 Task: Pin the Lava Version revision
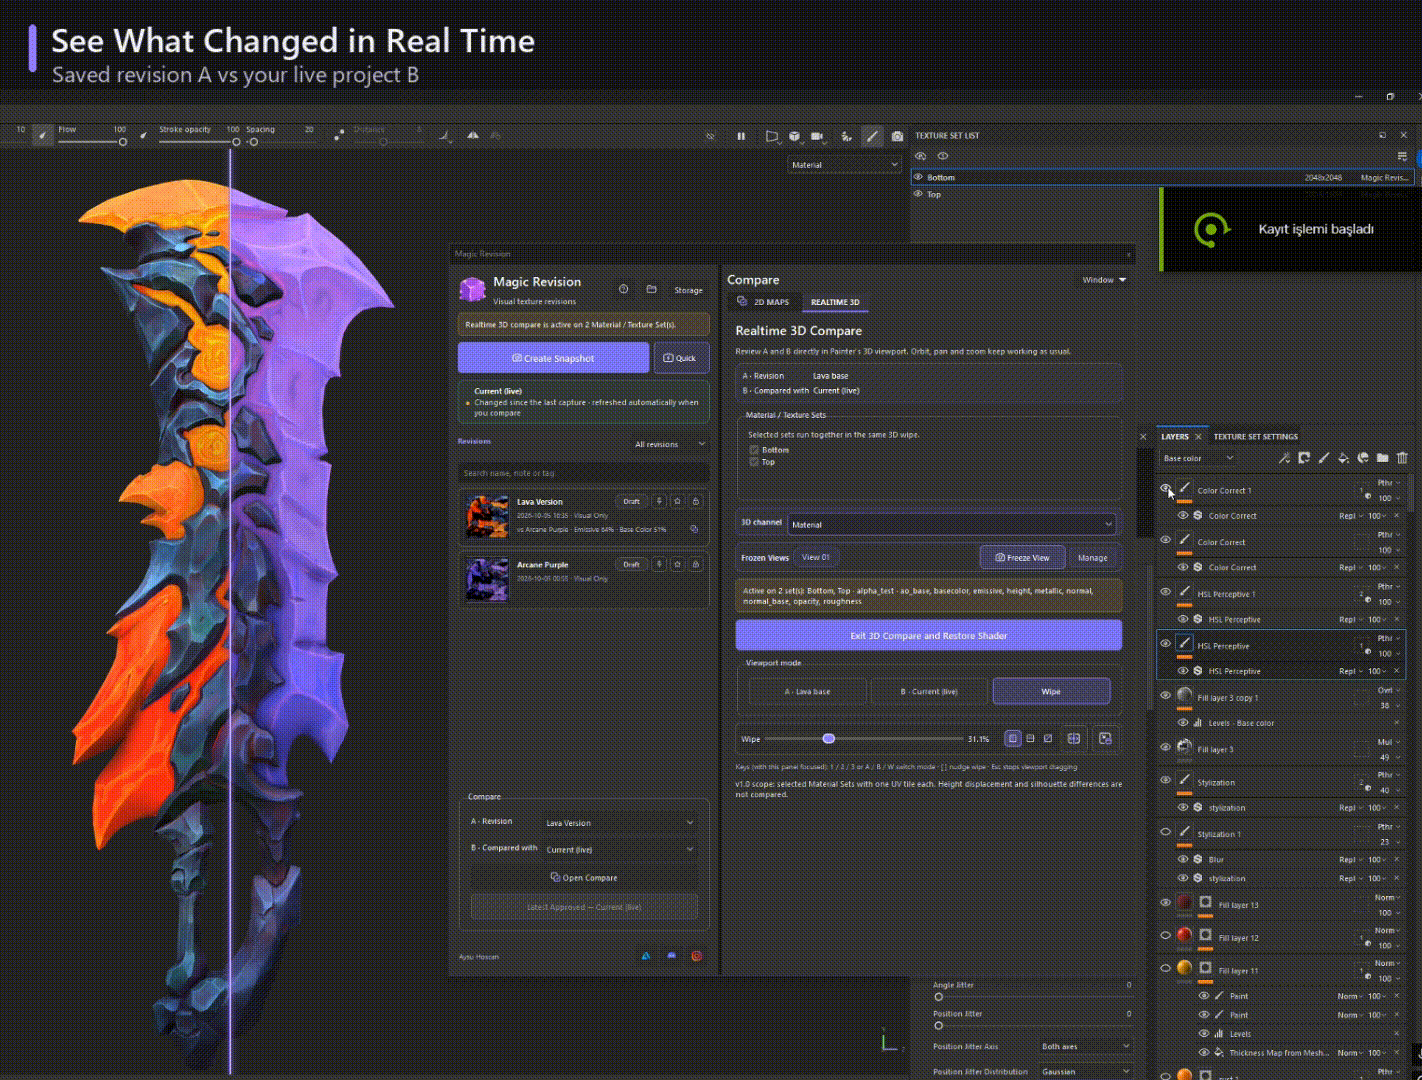659,501
